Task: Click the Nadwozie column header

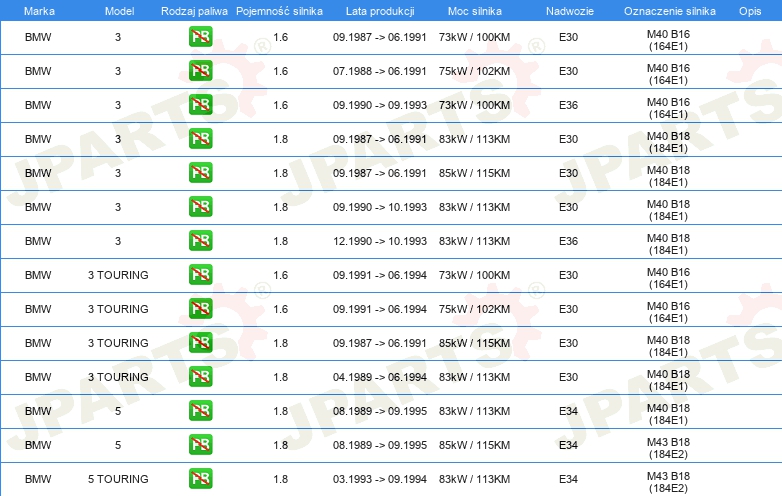Action: [x=570, y=11]
